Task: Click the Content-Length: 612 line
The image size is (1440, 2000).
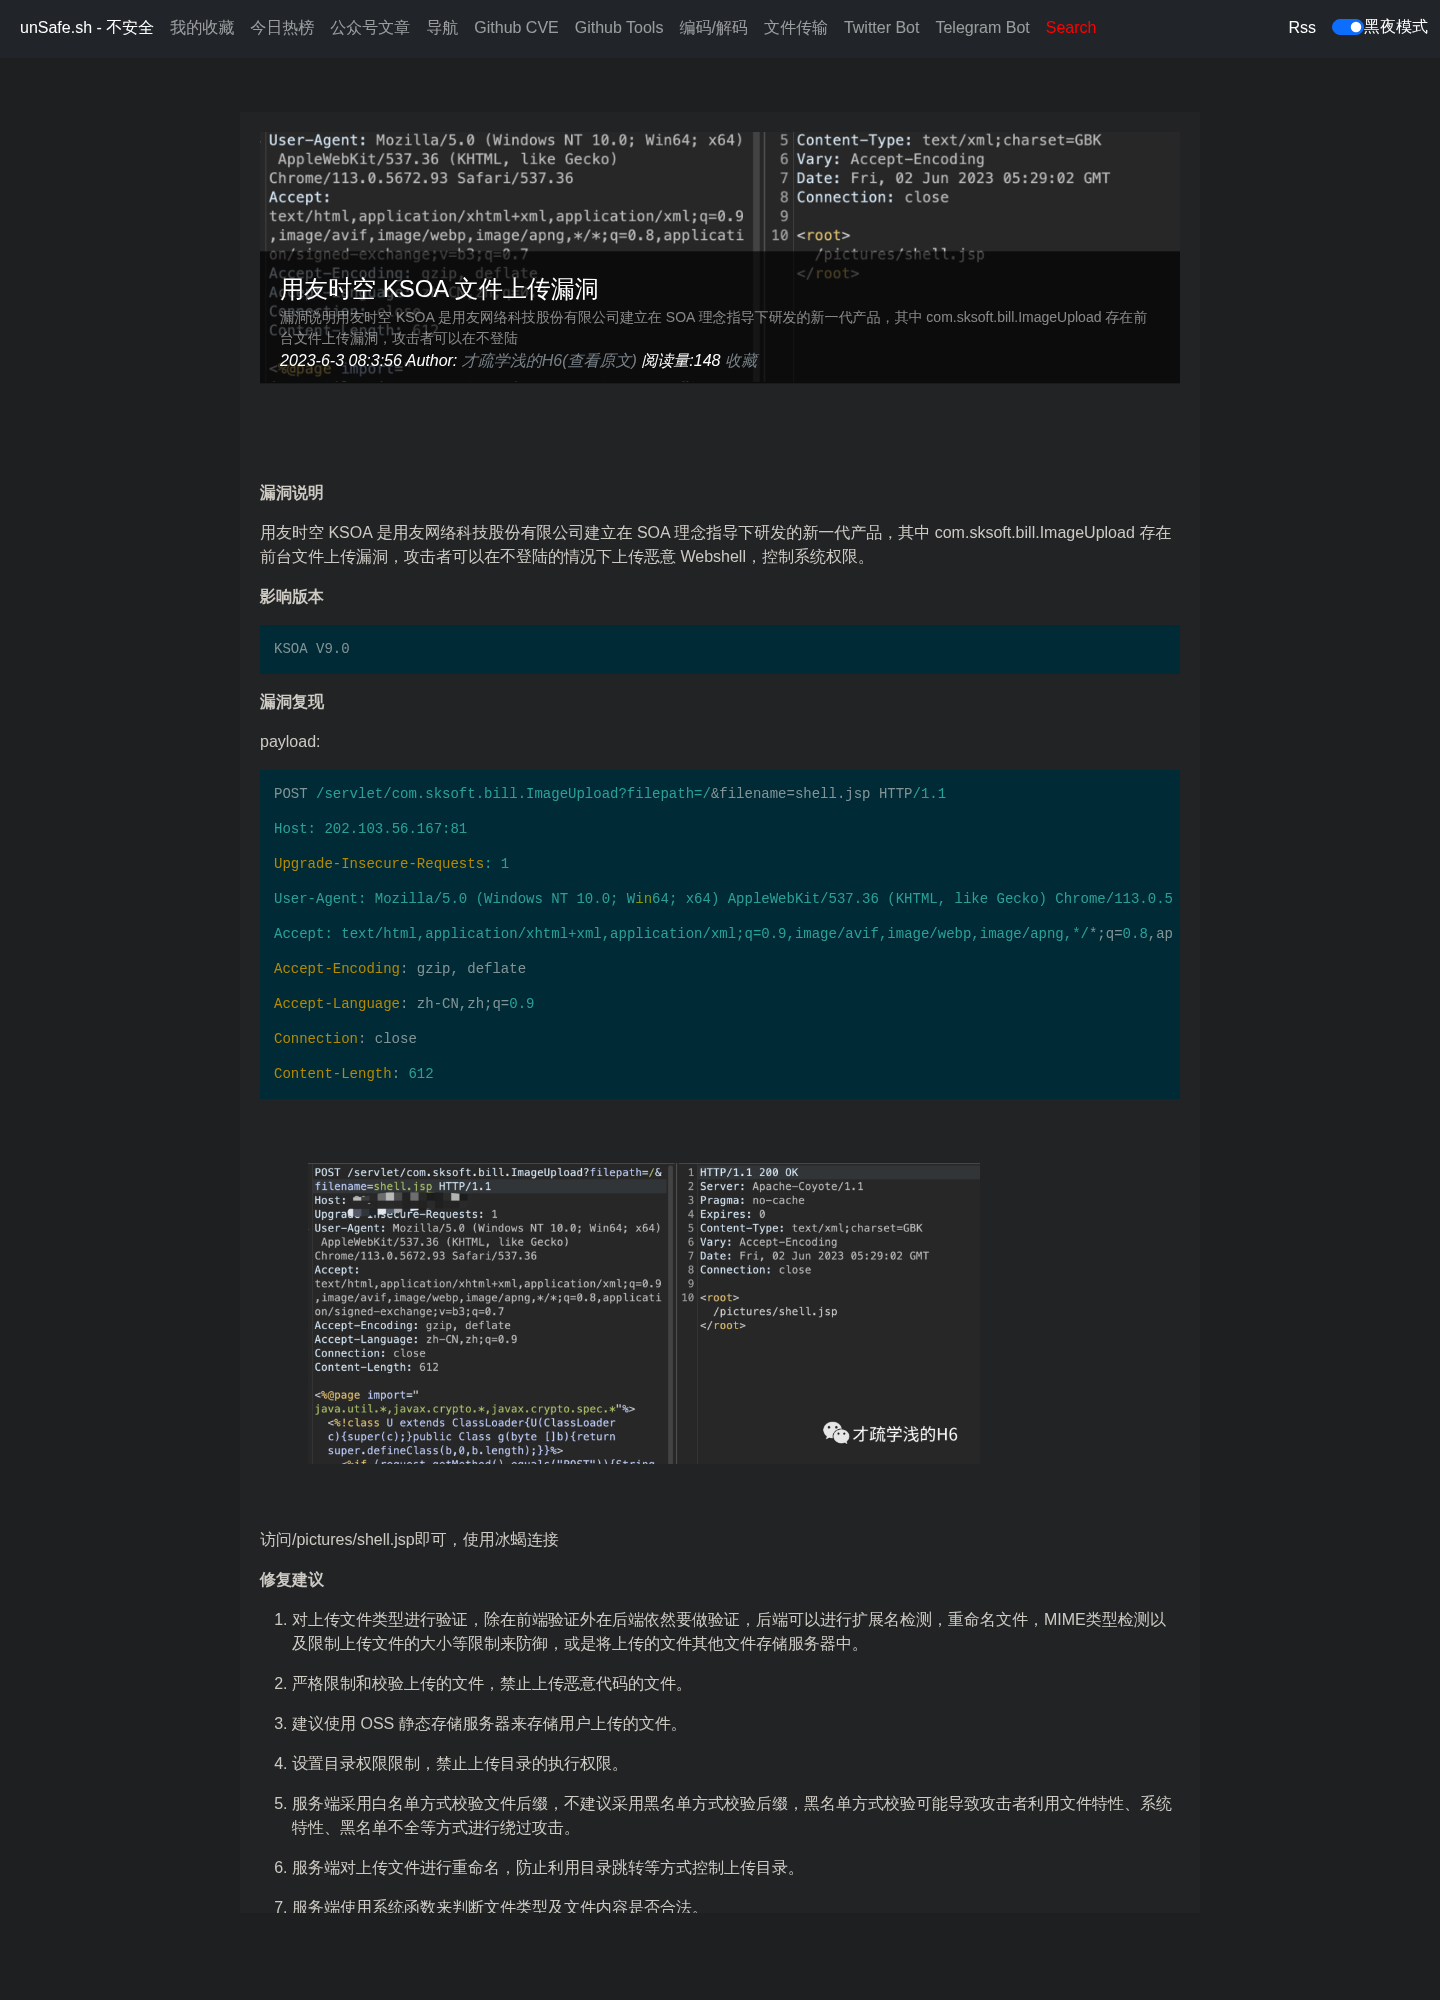Action: 354,1074
